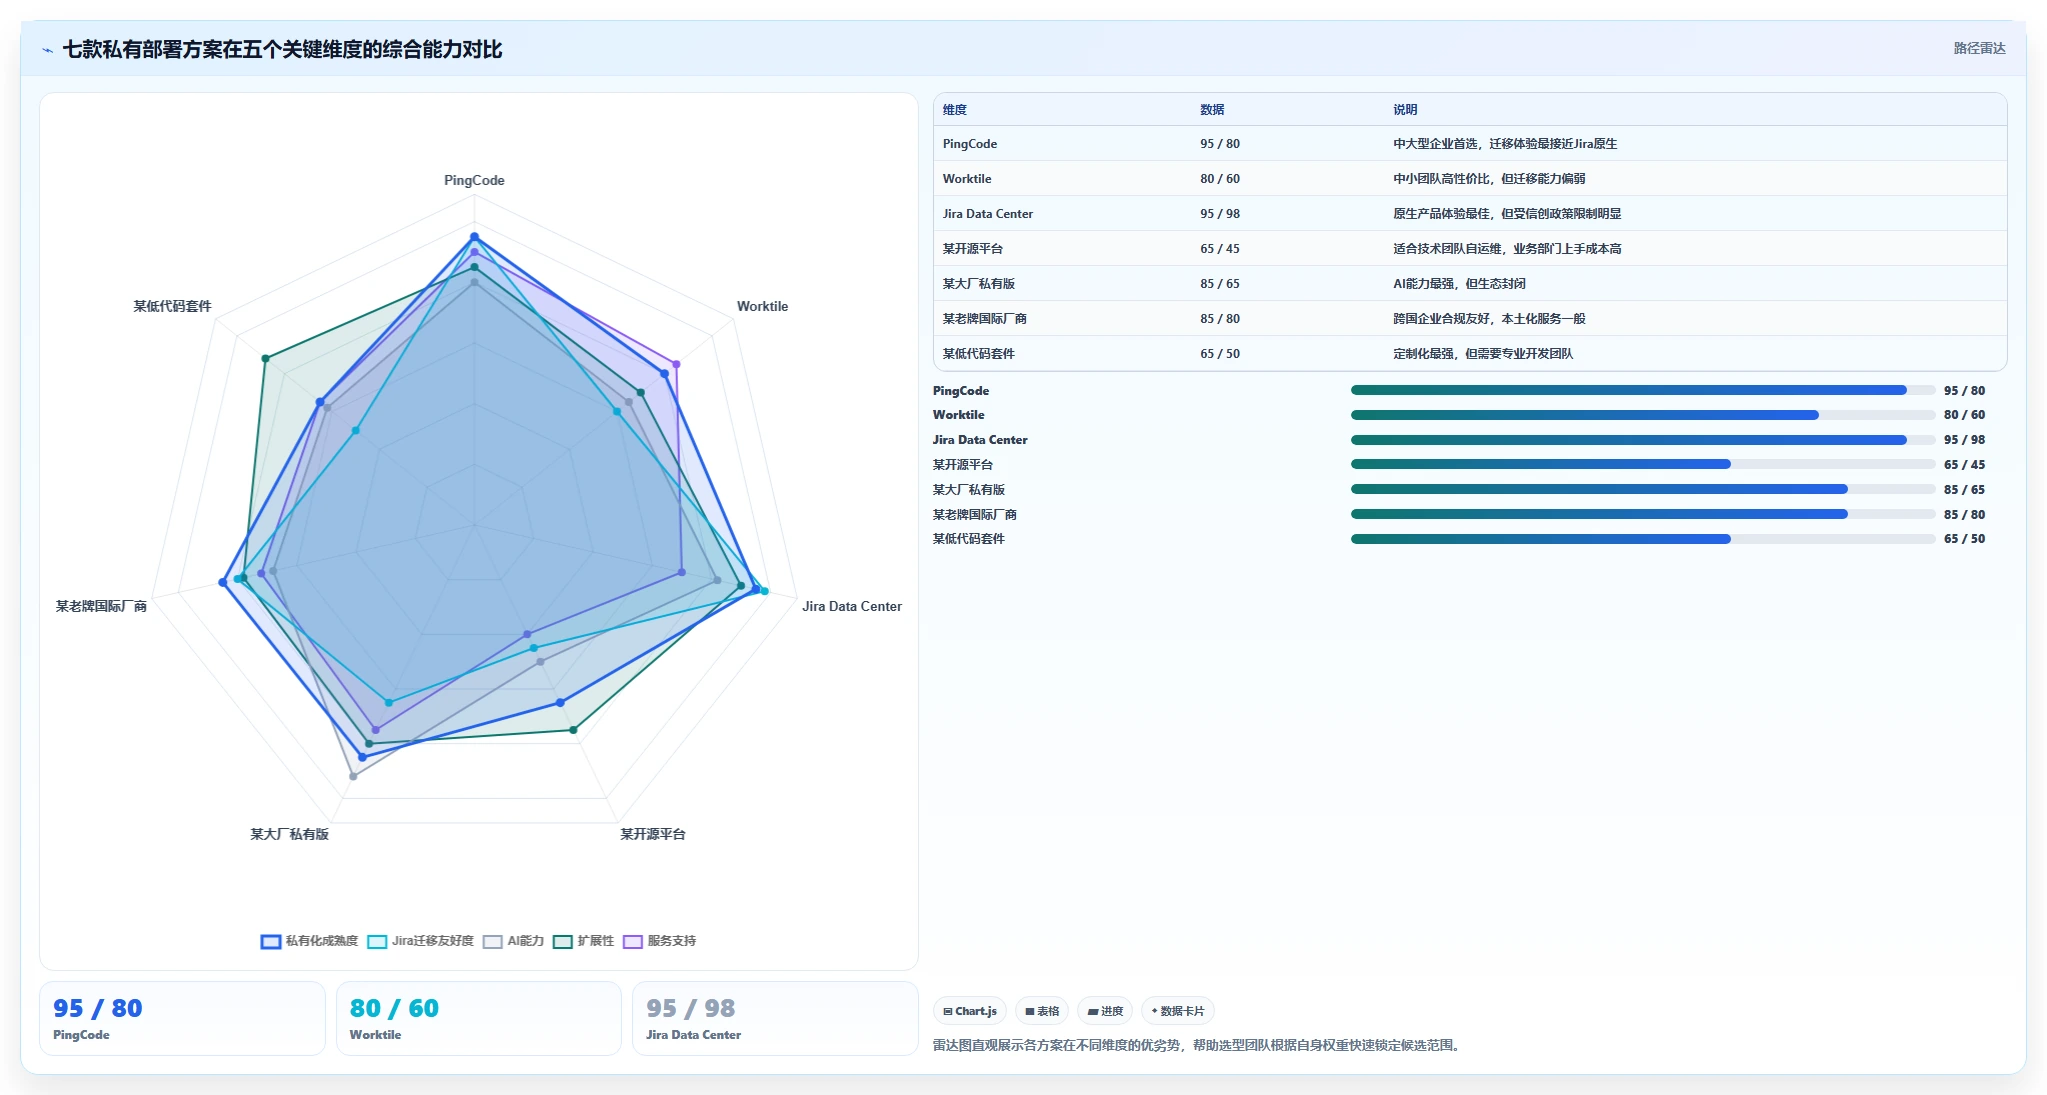Click the chart title 七款私有部署方案 heading
Viewport: 2047px width, 1095px height.
(x=282, y=49)
